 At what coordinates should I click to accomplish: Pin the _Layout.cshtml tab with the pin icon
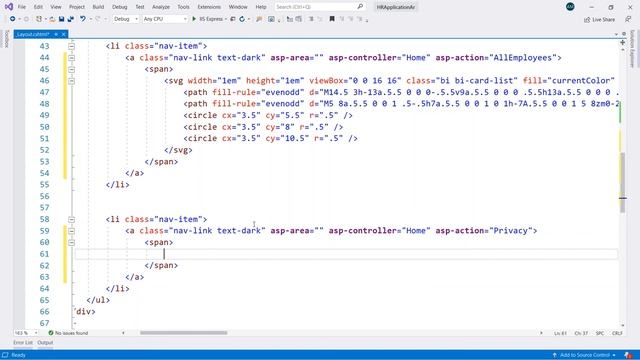(x=56, y=34)
